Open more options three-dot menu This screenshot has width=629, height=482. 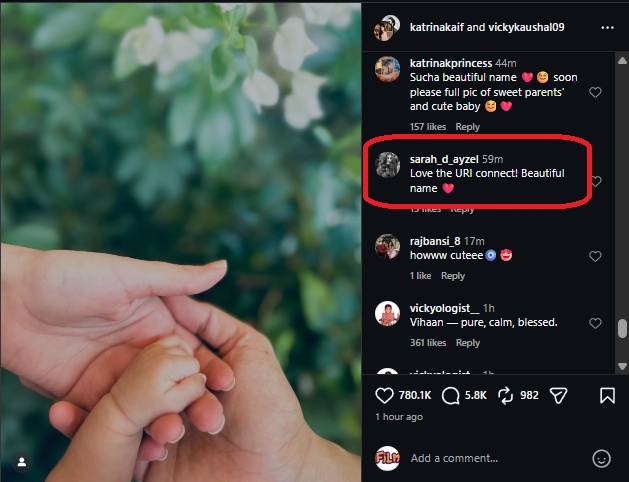[607, 27]
